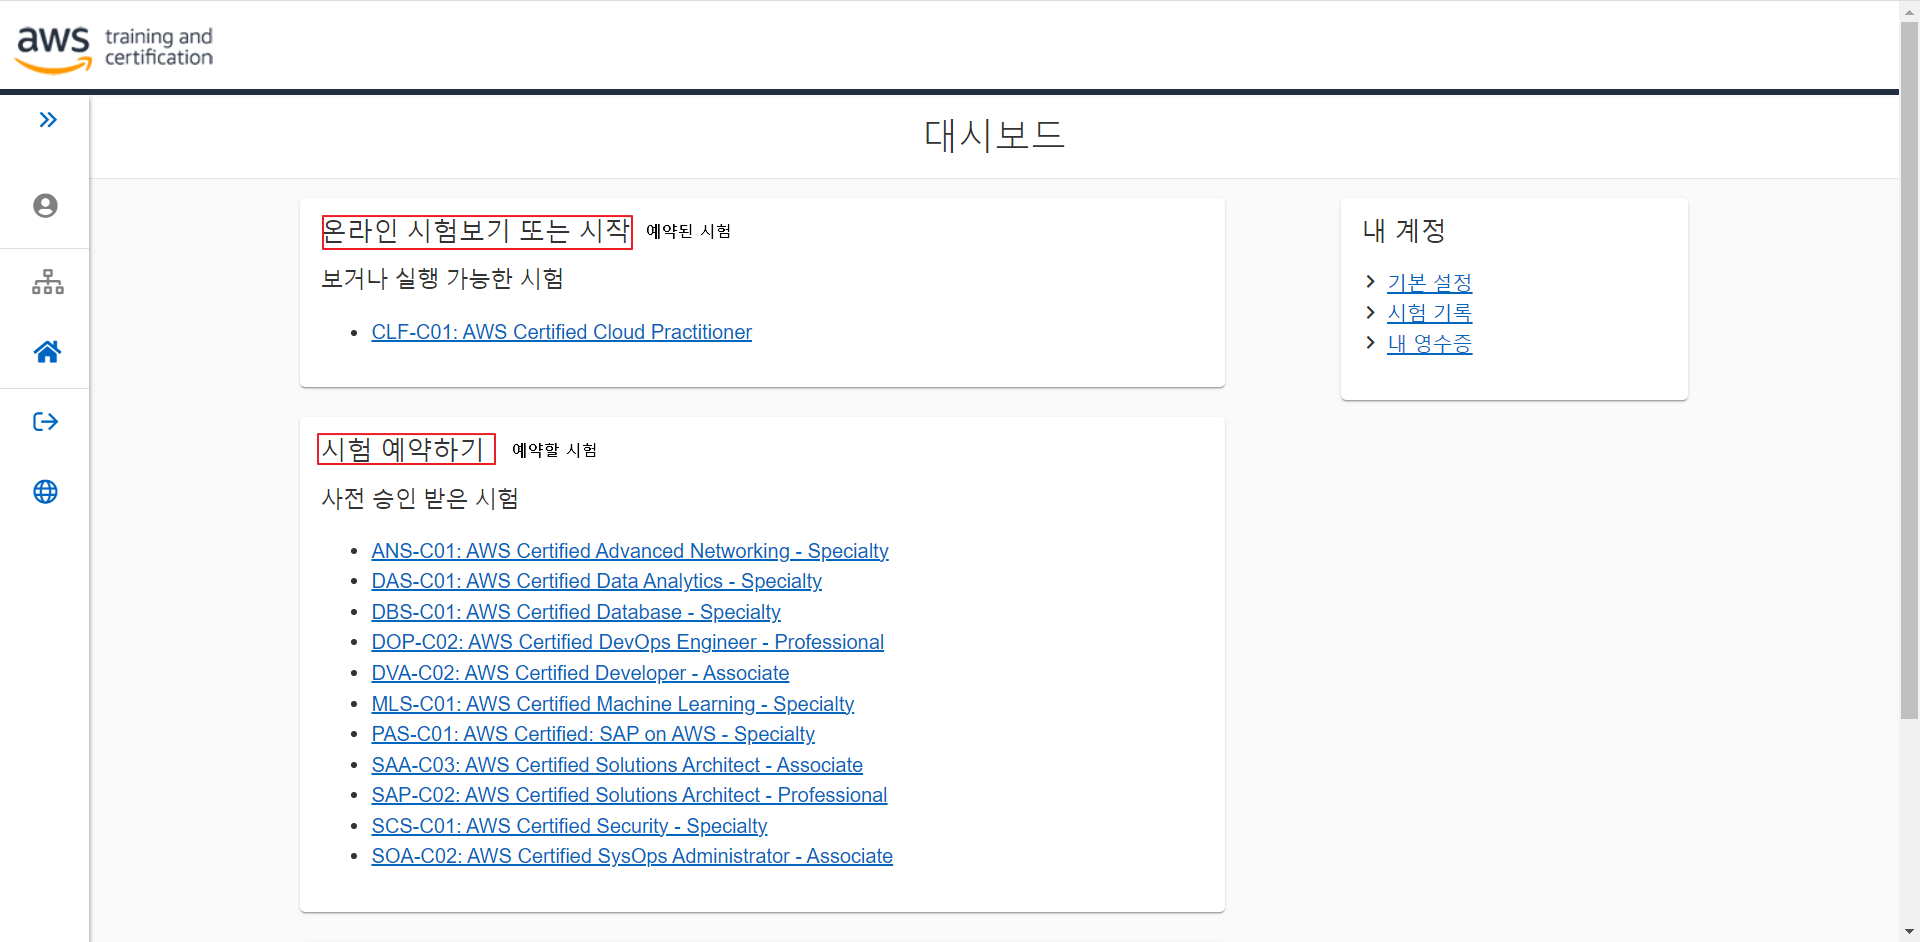
Task: Schedule DAS-C01 Data Analytics Specialty exam
Action: pos(596,581)
